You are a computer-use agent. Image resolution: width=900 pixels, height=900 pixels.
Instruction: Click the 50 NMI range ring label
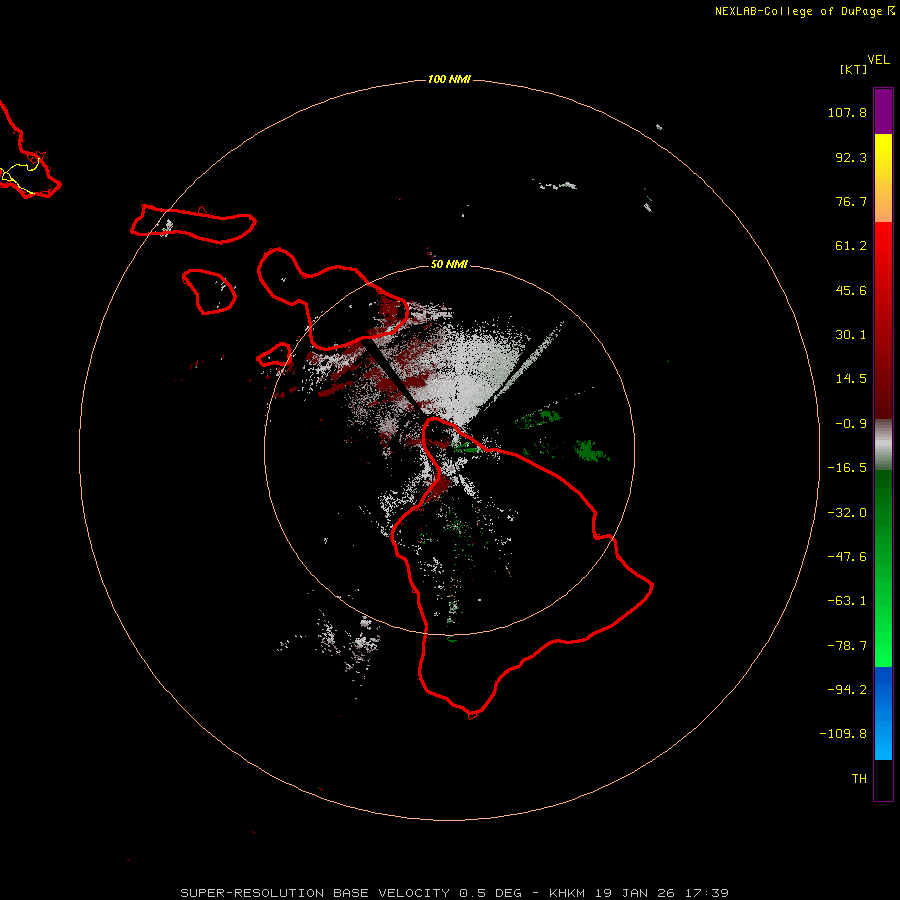(449, 264)
